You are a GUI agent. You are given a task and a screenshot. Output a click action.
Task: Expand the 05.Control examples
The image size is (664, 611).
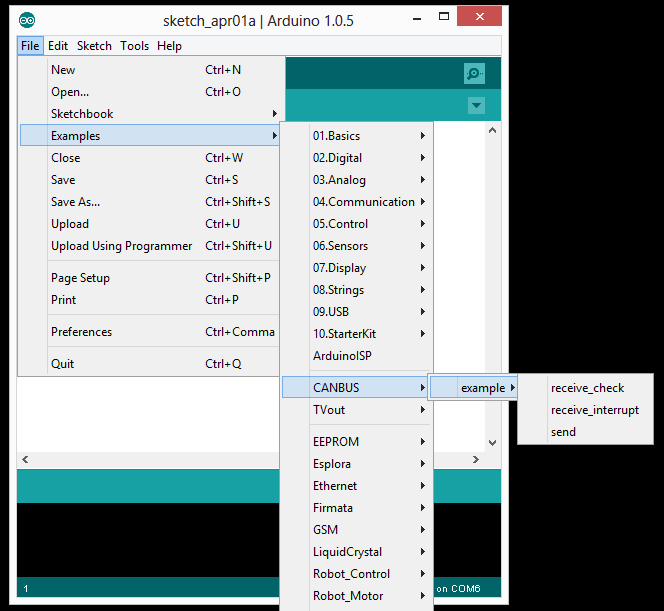tap(357, 224)
